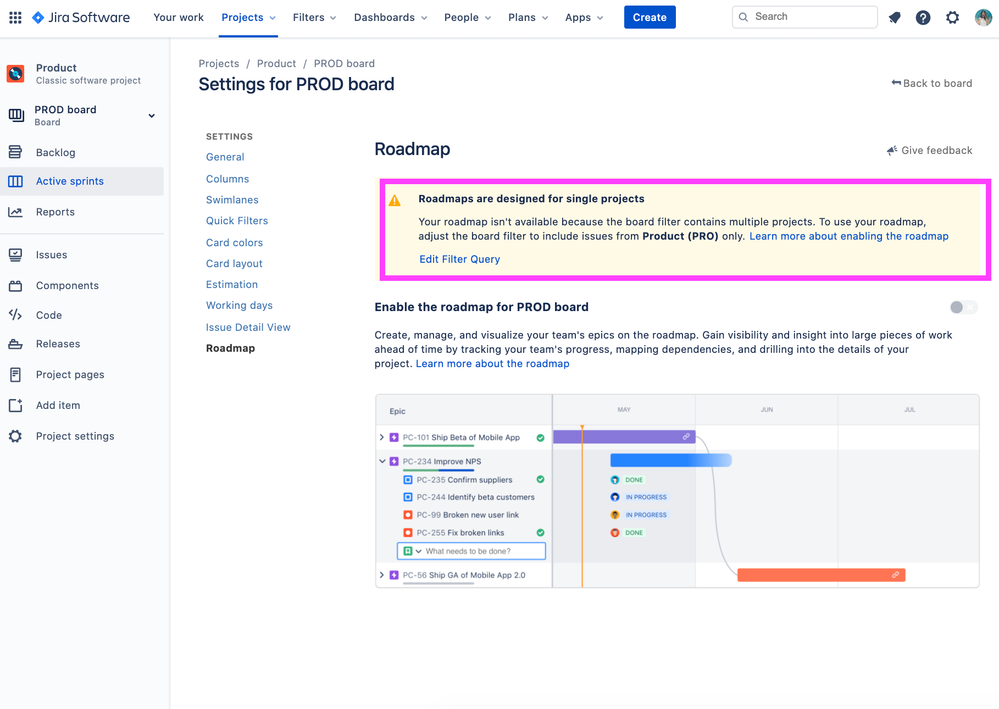Open the Card colors settings tab

tap(234, 243)
